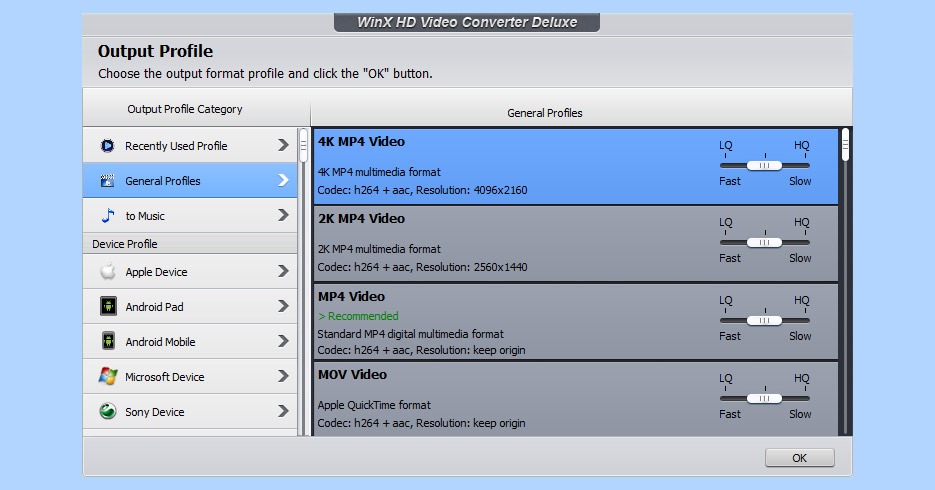Select the 2K MP4 Video profile
The image size is (935, 490).
[575, 243]
